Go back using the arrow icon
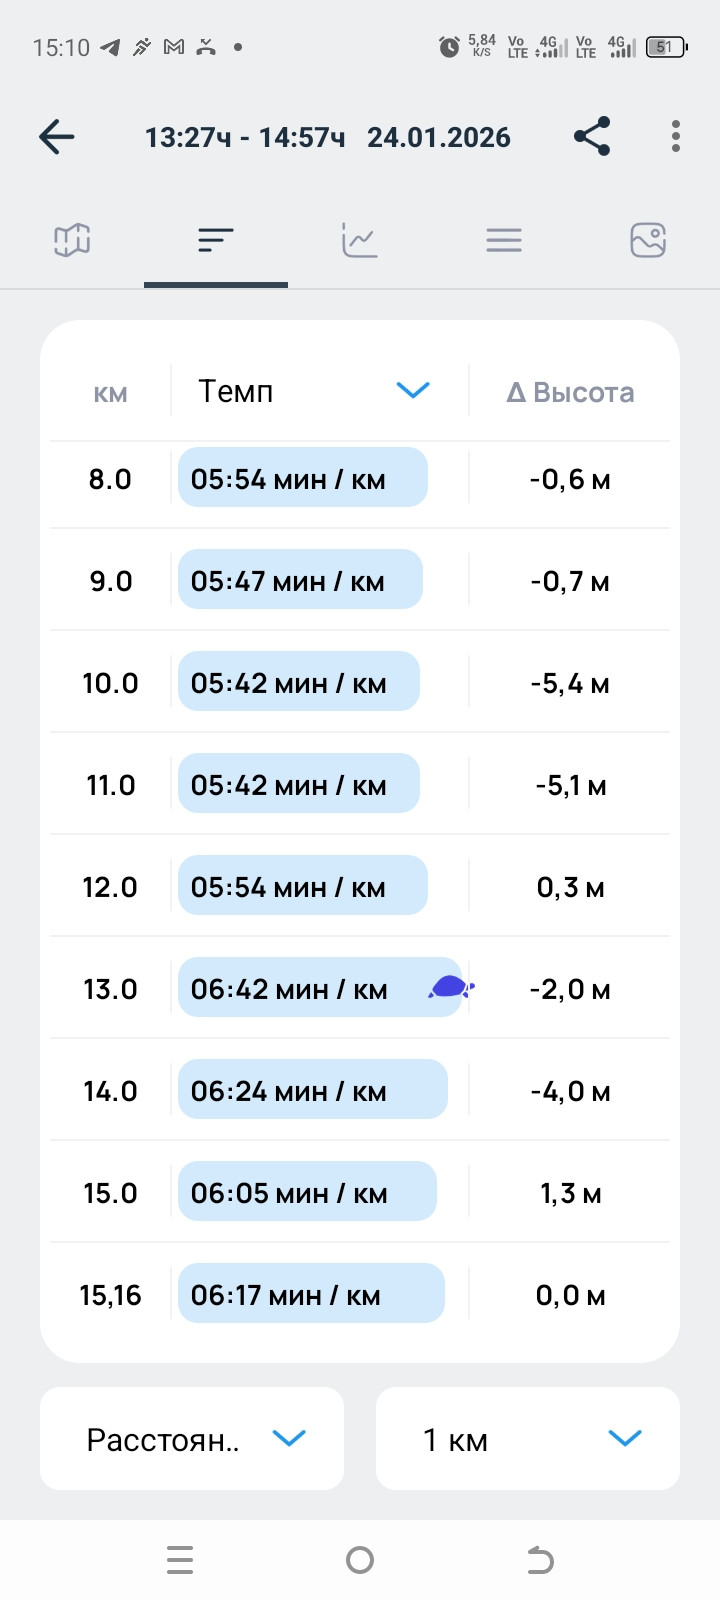The image size is (720, 1600). click(57, 137)
